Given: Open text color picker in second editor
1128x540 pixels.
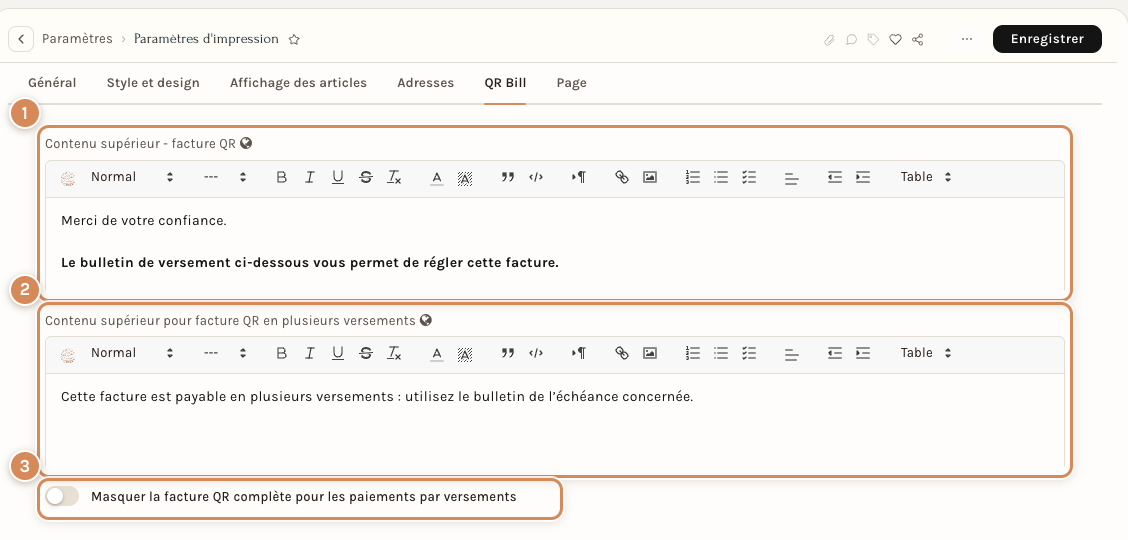Looking at the screenshot, I should pyautogui.click(x=437, y=354).
